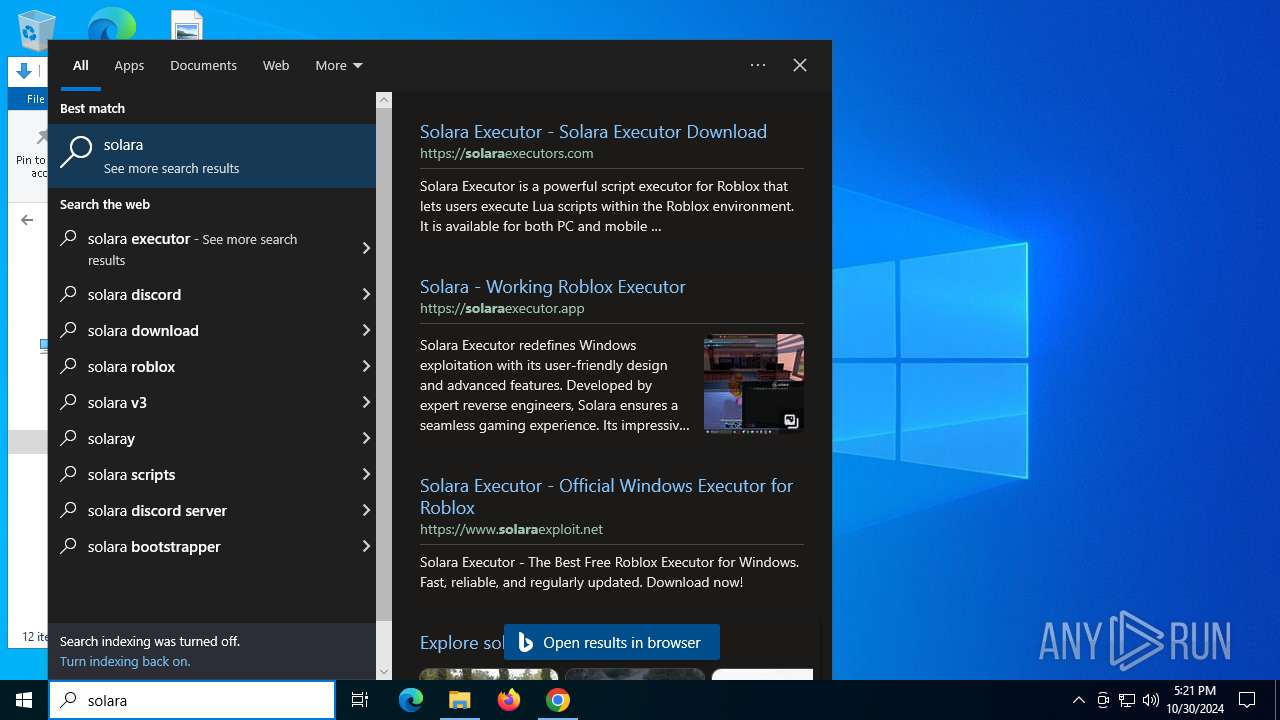Open the Microsoft Edge desktop shortcut
The height and width of the screenshot is (720, 1280).
[112, 25]
